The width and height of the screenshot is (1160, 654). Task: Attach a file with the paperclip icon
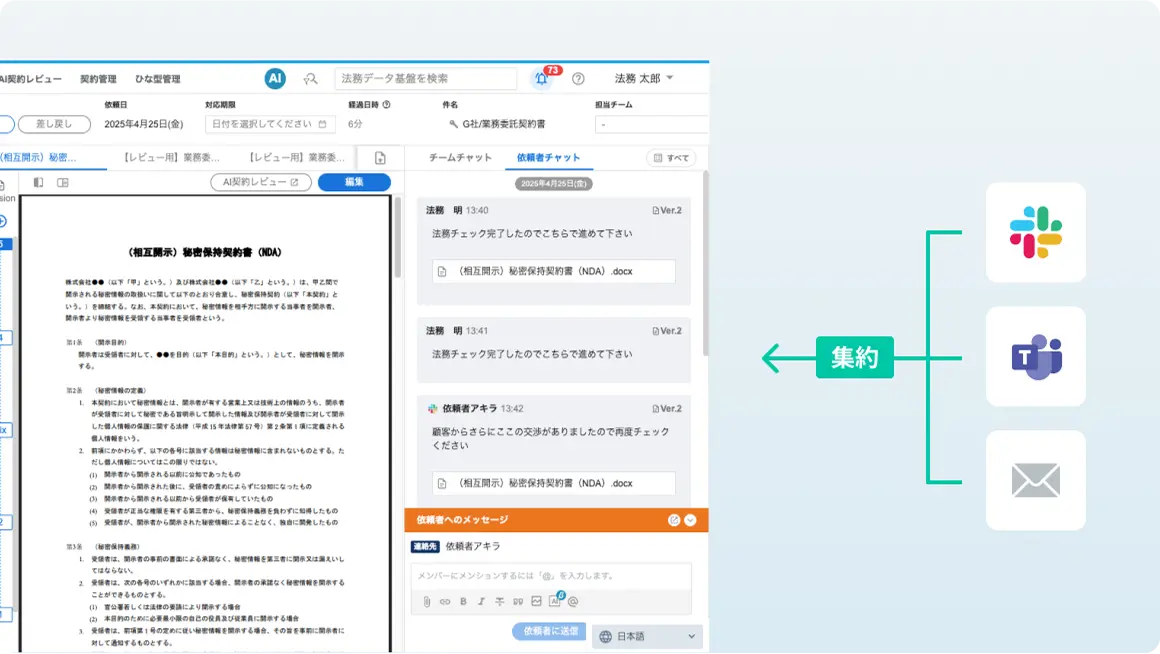coord(427,601)
